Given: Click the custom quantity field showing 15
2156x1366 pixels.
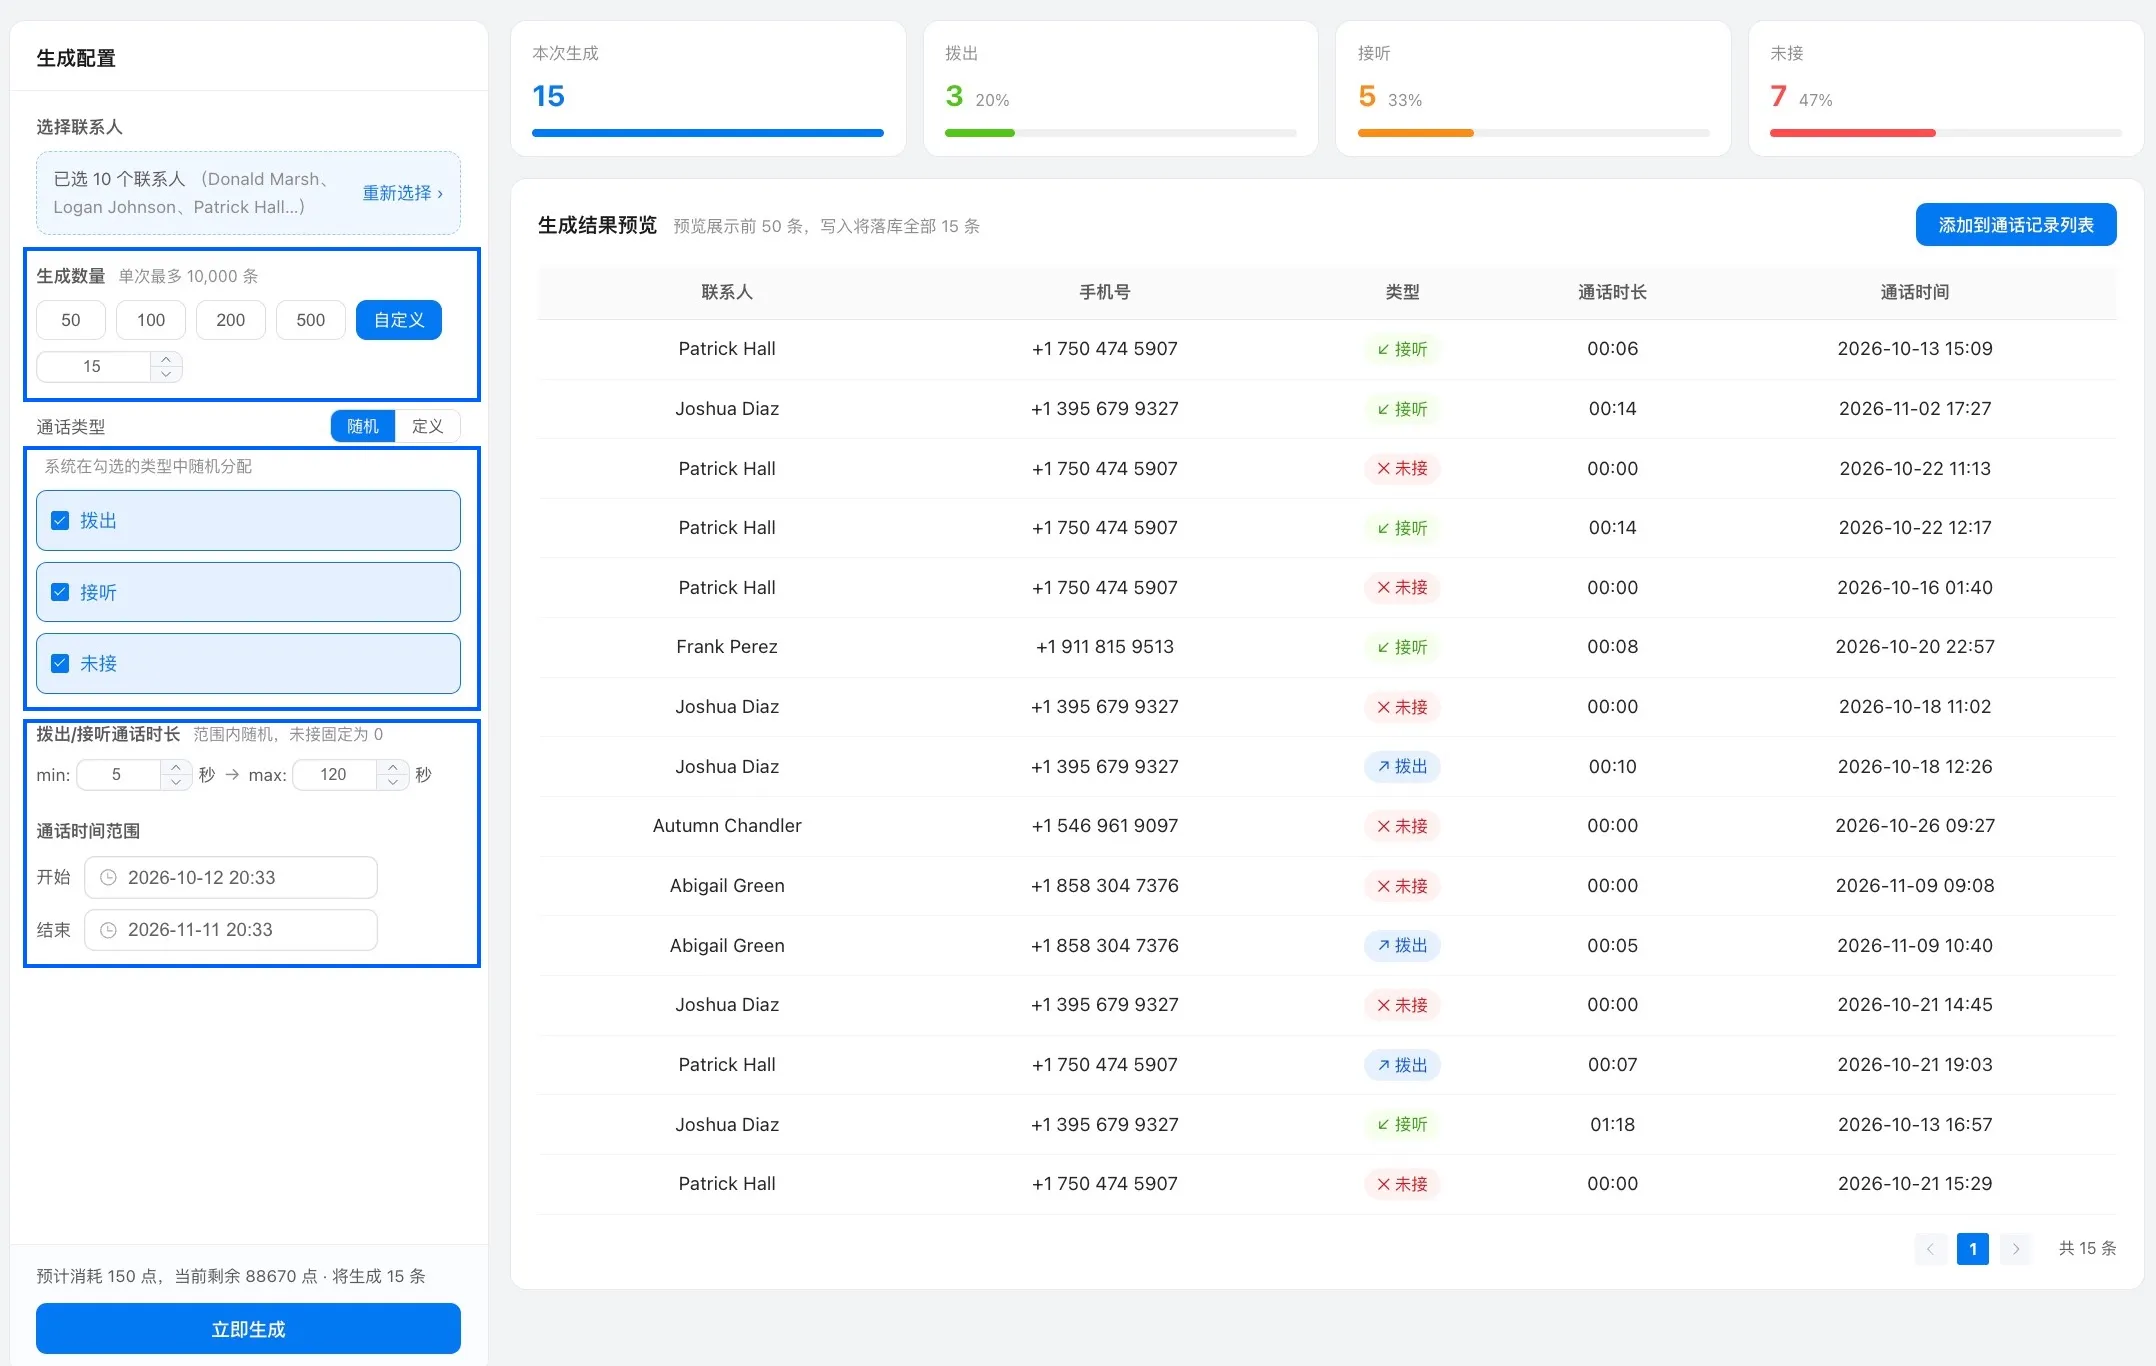Looking at the screenshot, I should (93, 367).
